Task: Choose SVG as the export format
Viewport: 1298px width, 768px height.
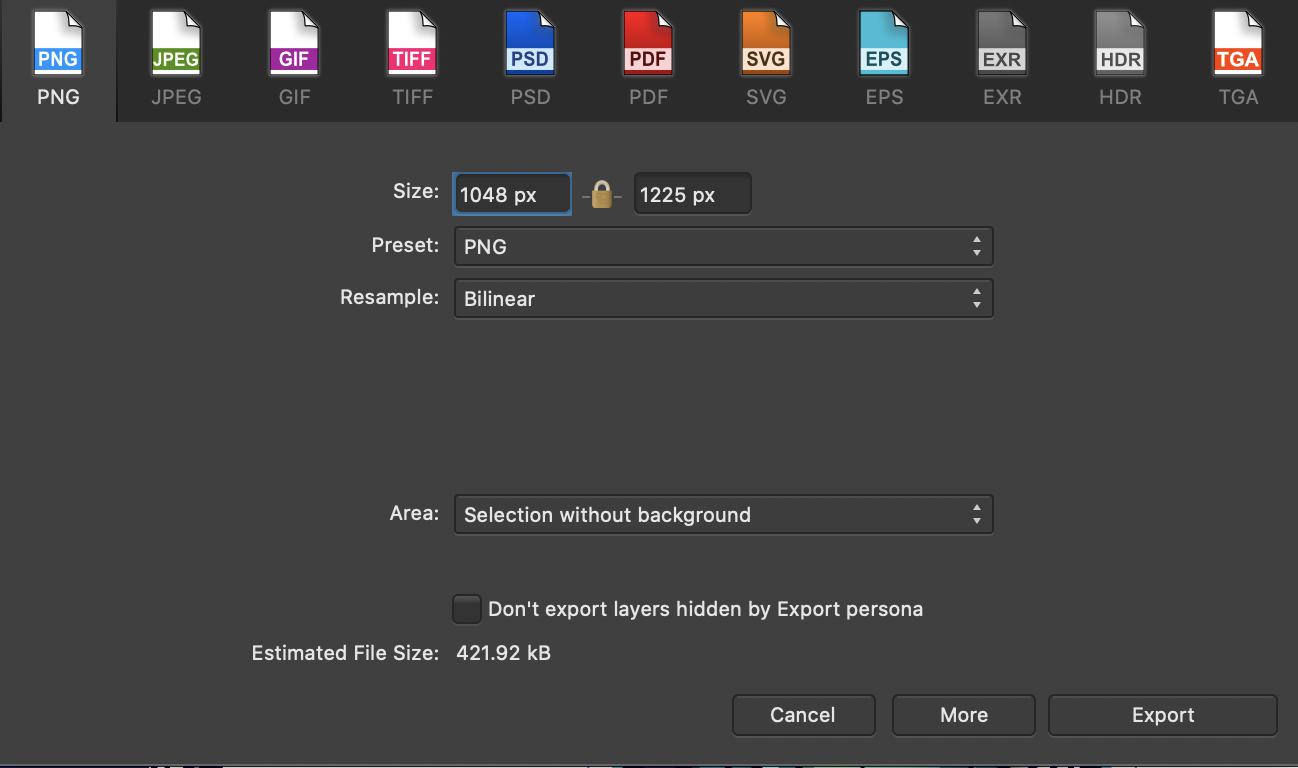Action: tap(766, 46)
